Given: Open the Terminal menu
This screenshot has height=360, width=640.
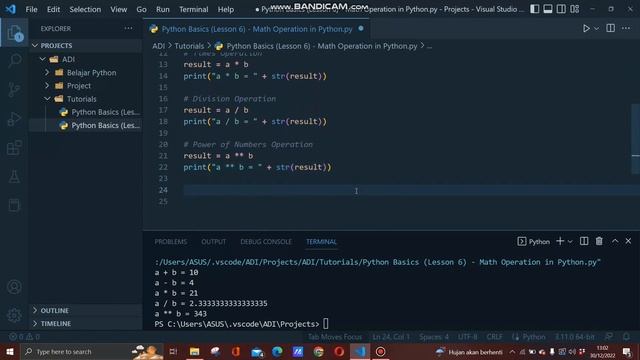Looking at the screenshot, I should coord(193,9).
